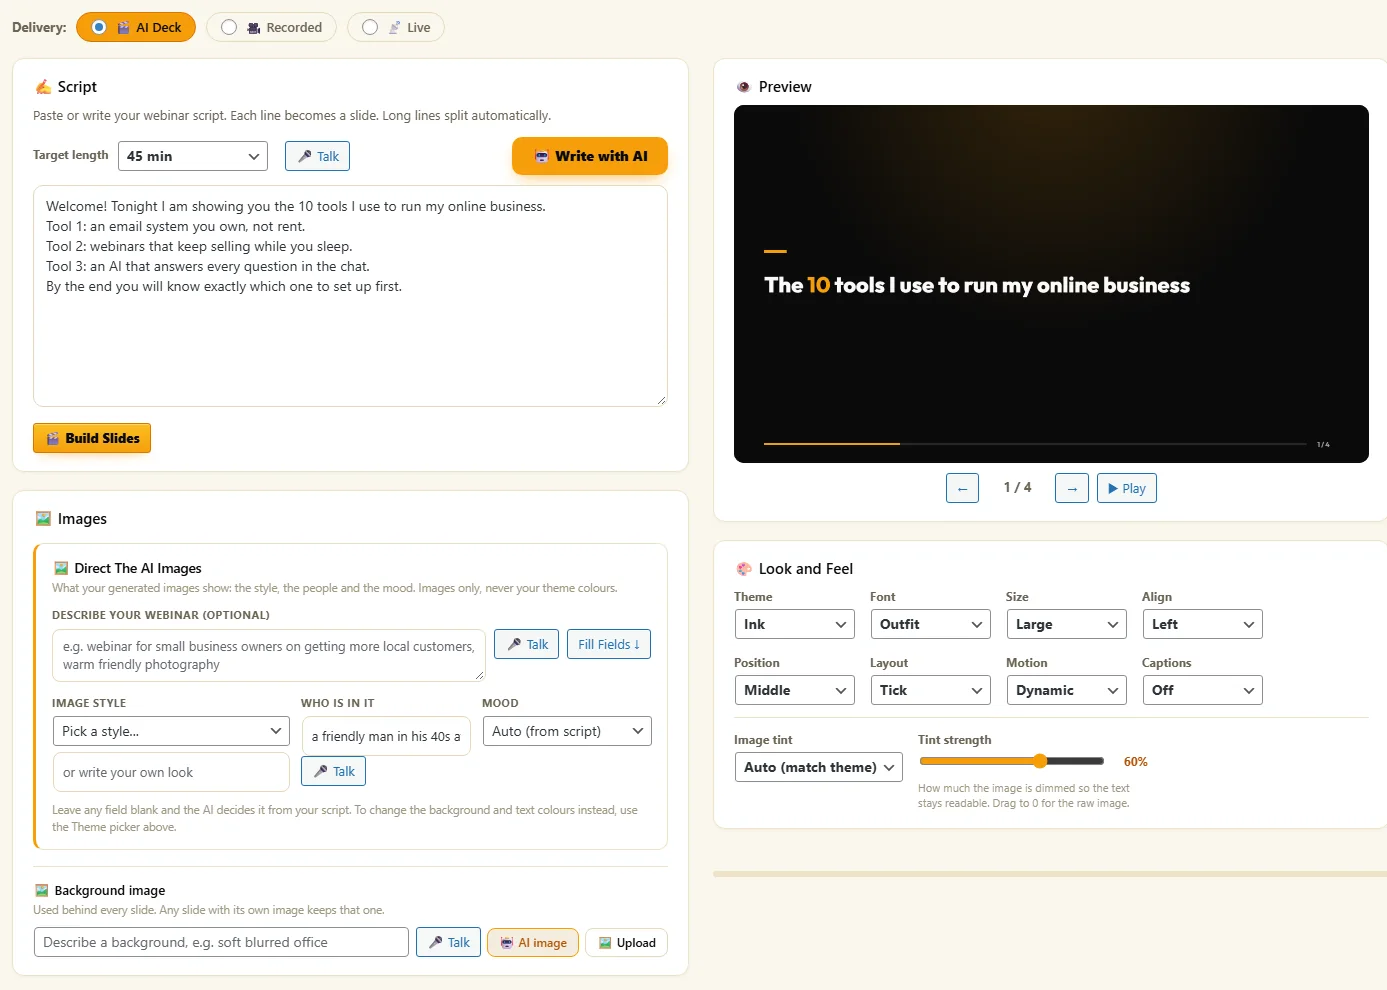Click the Tint strength slider handle
The height and width of the screenshot is (990, 1387).
(1040, 761)
